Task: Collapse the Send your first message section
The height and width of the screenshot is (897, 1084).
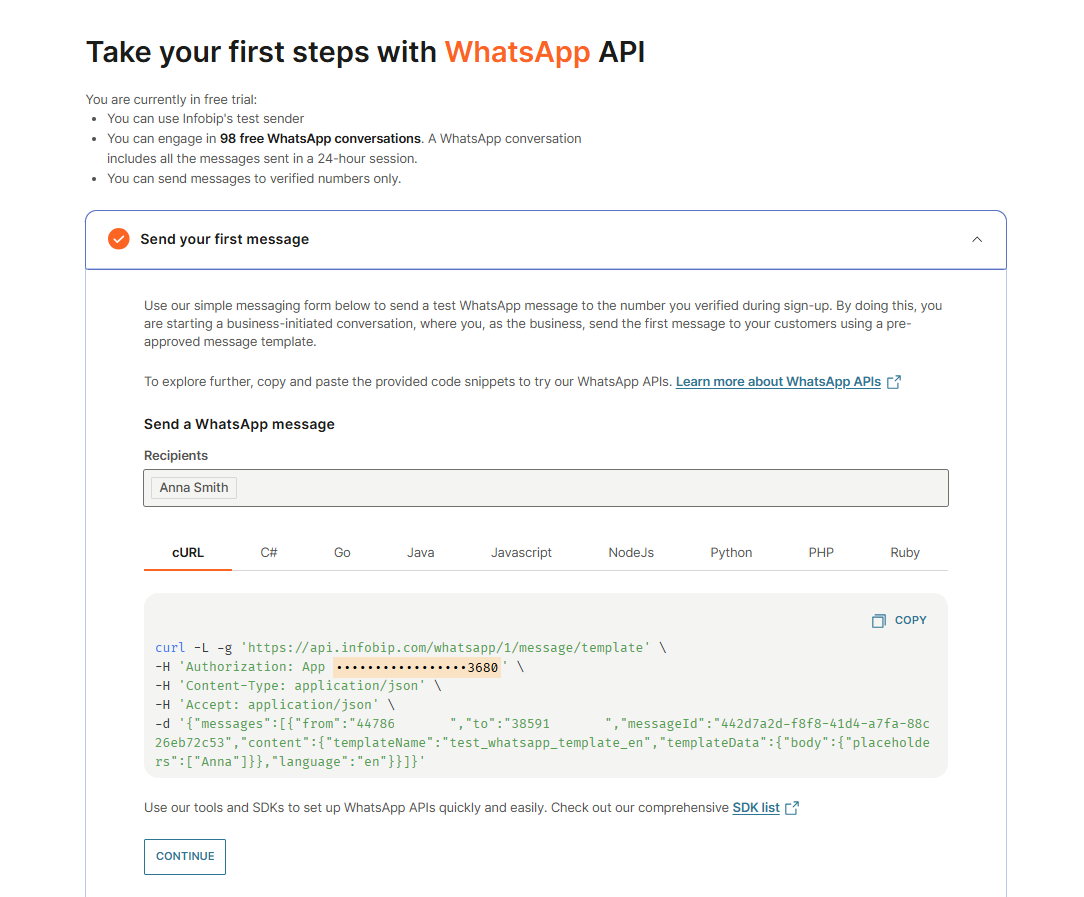Action: (977, 240)
